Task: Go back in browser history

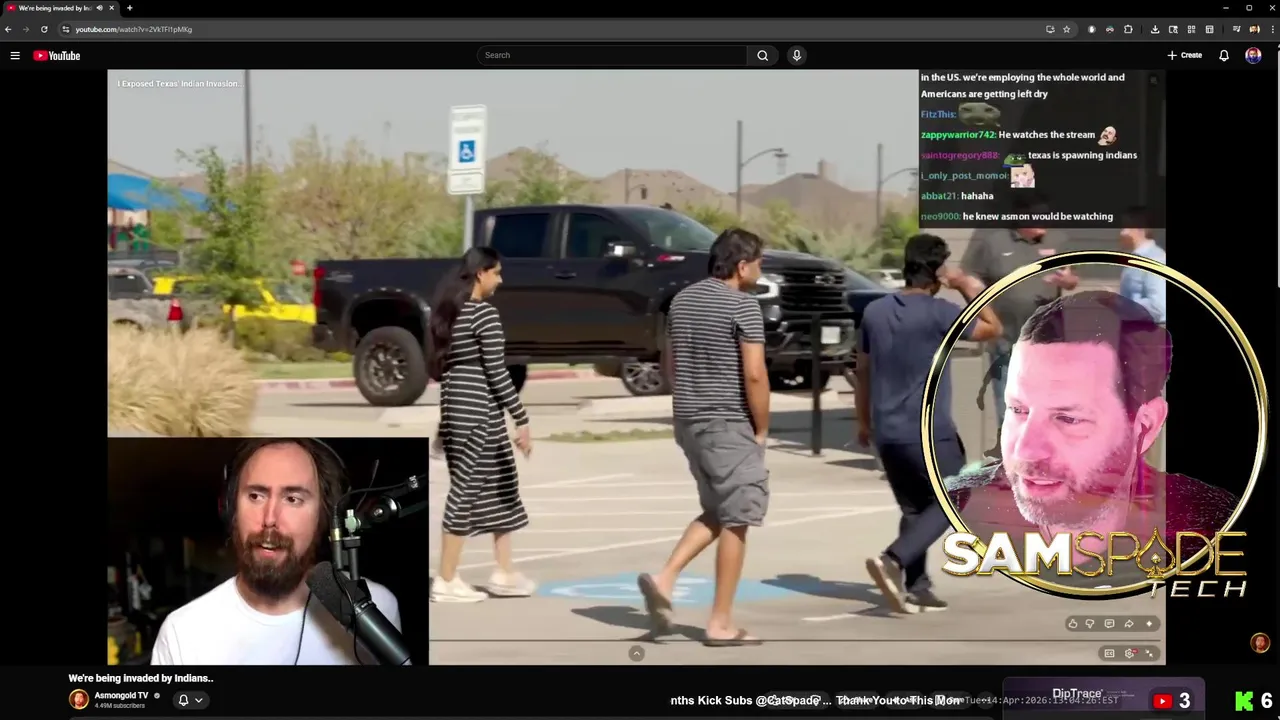Action: [x=8, y=29]
